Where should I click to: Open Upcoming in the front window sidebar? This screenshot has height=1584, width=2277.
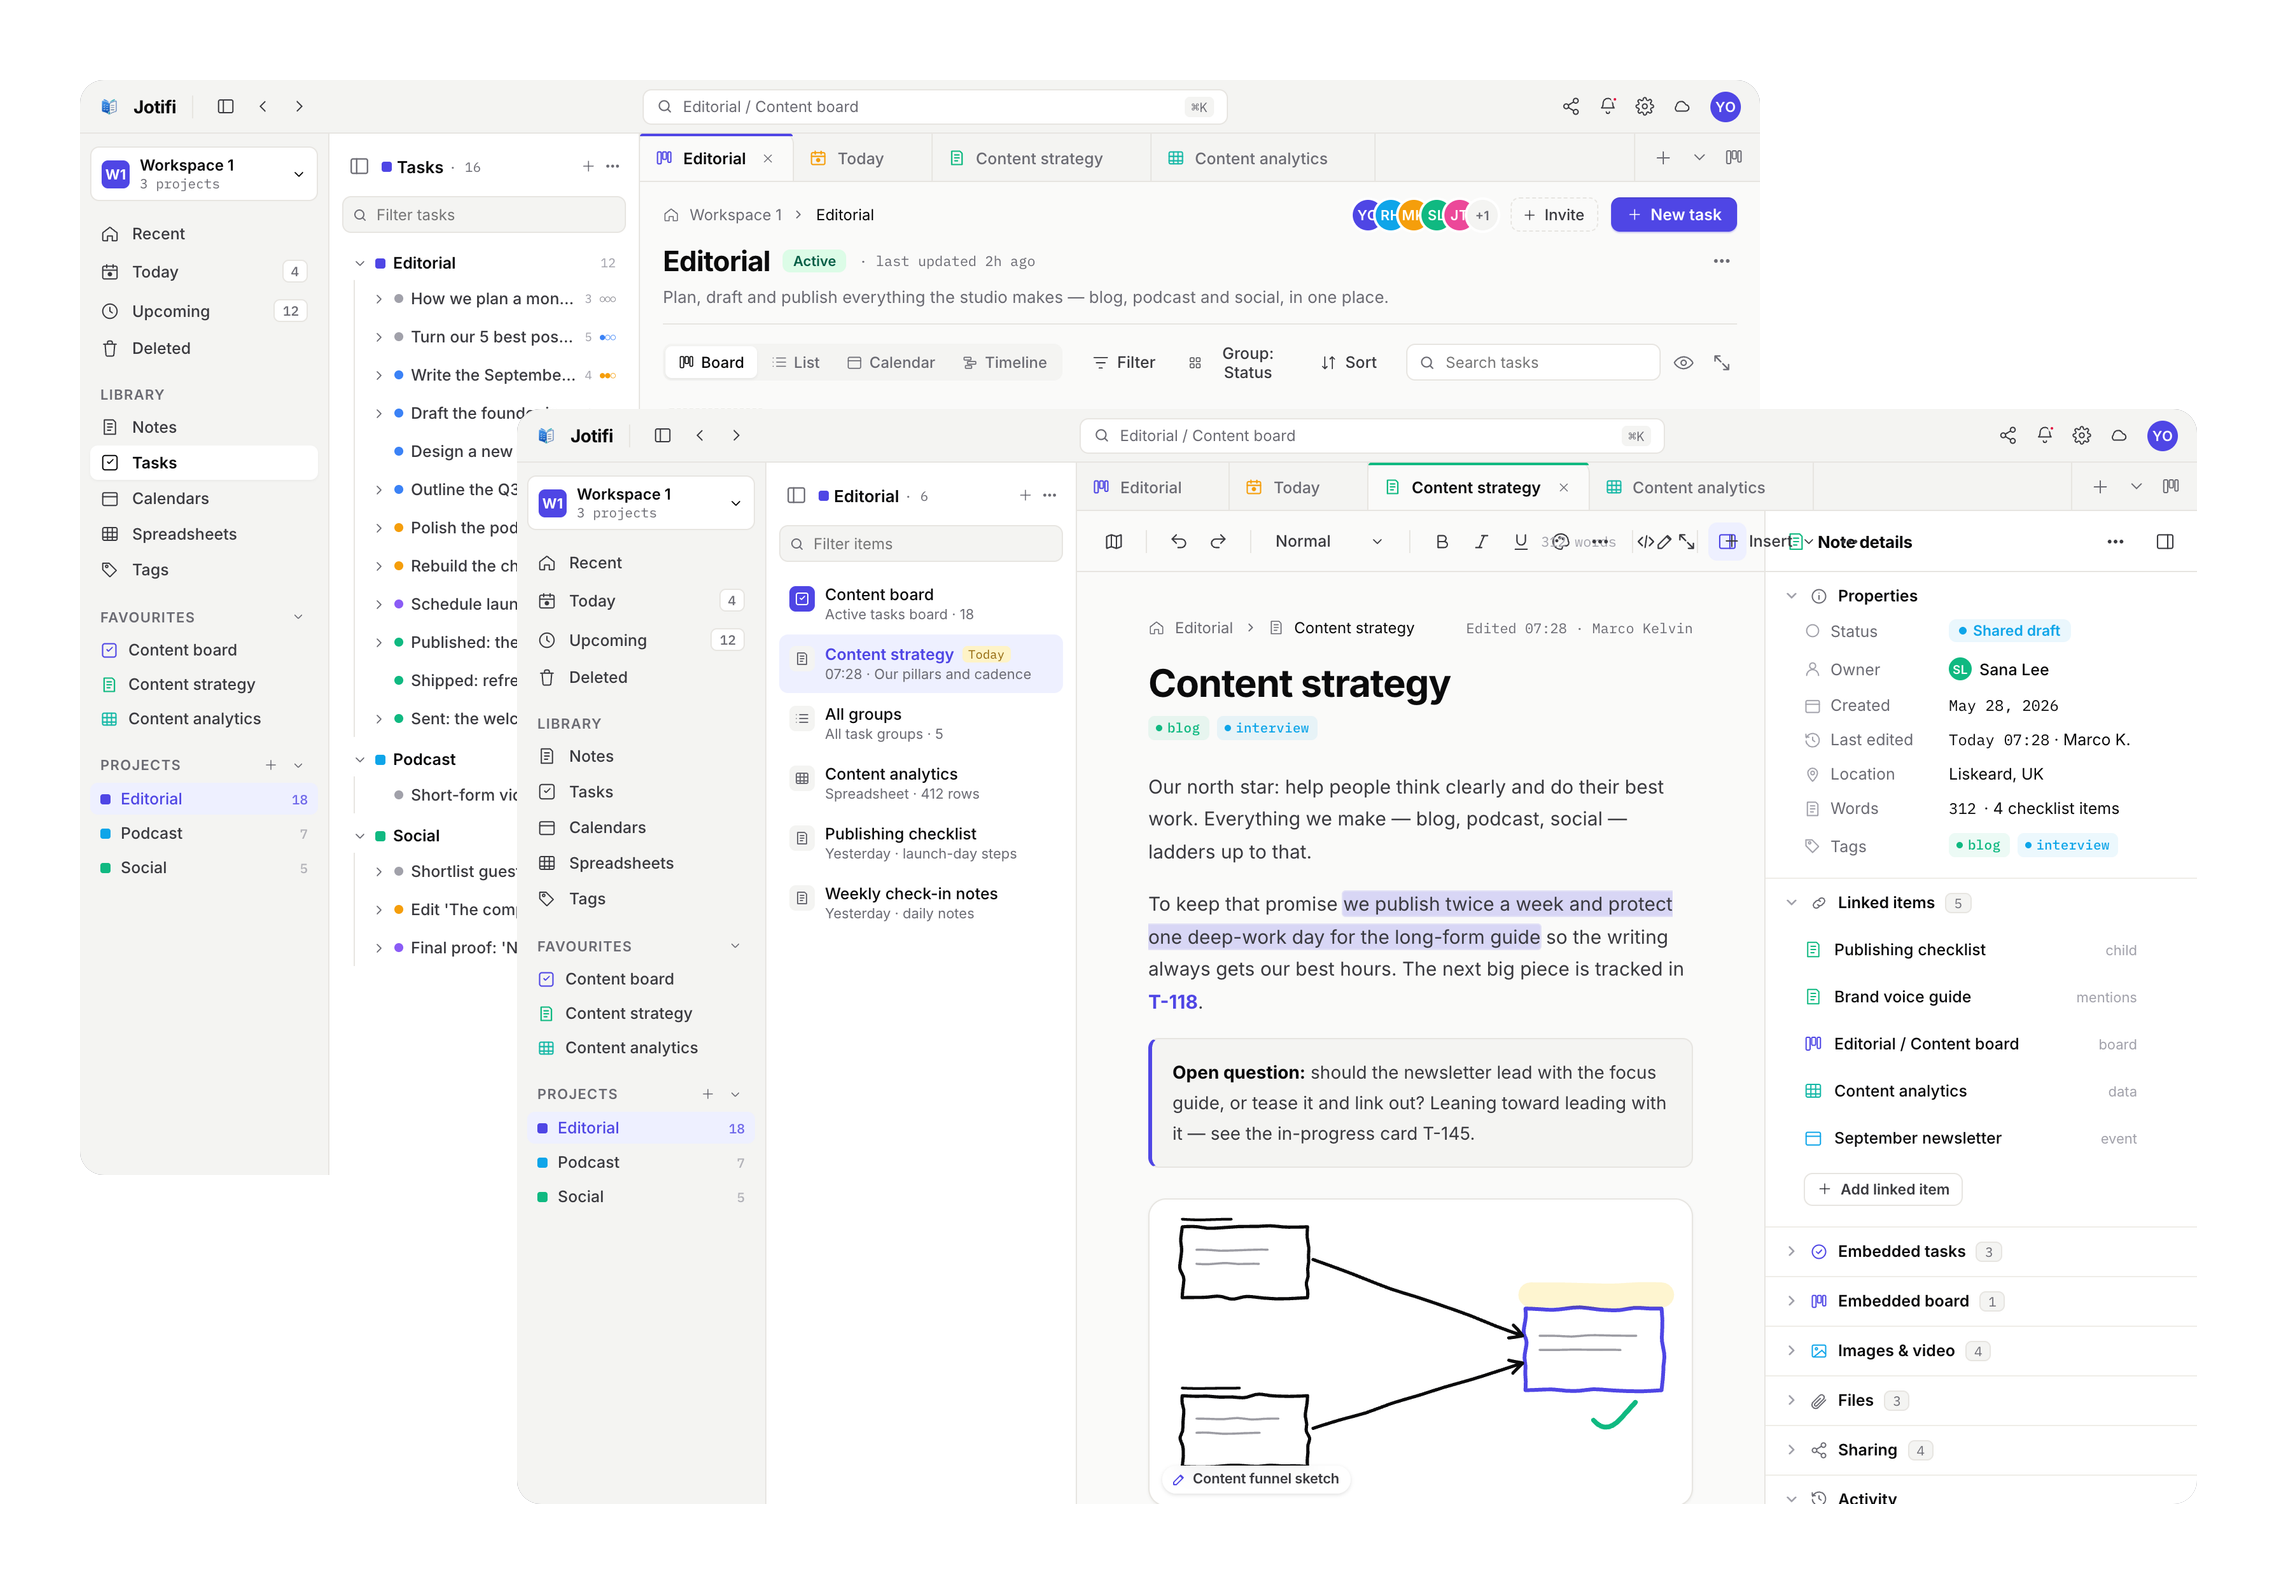point(640,640)
